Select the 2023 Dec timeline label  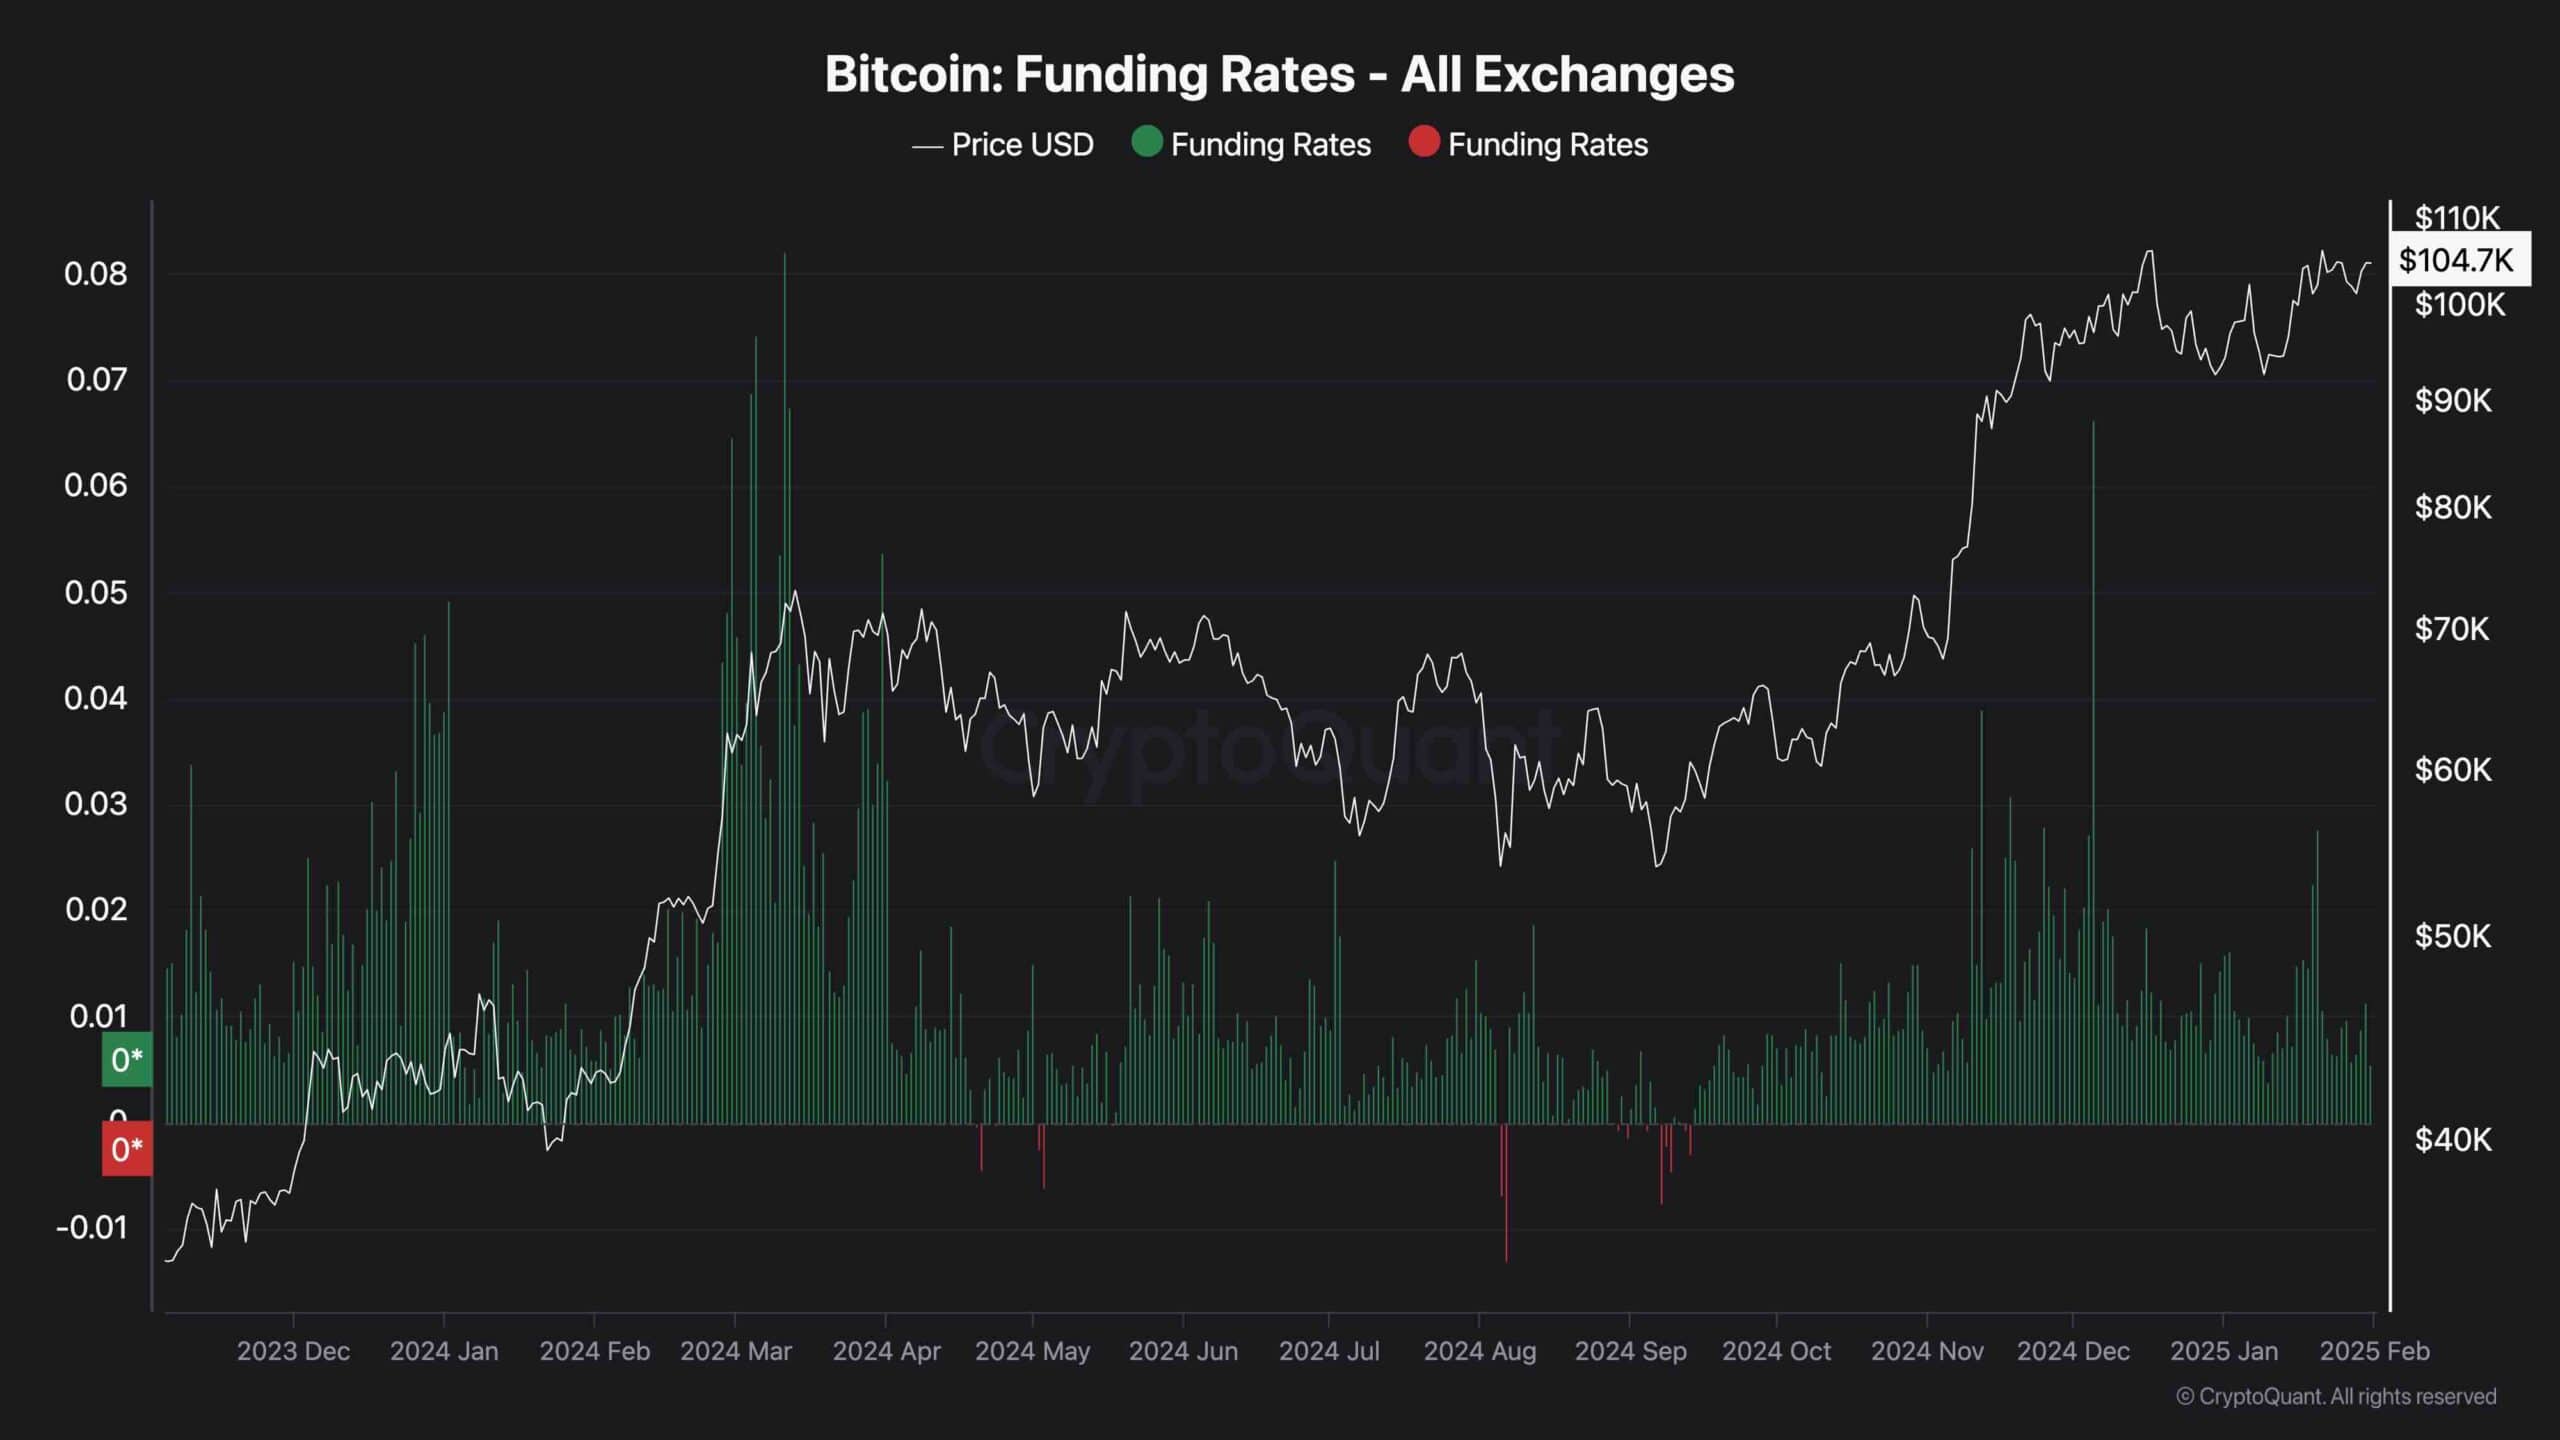point(293,1351)
